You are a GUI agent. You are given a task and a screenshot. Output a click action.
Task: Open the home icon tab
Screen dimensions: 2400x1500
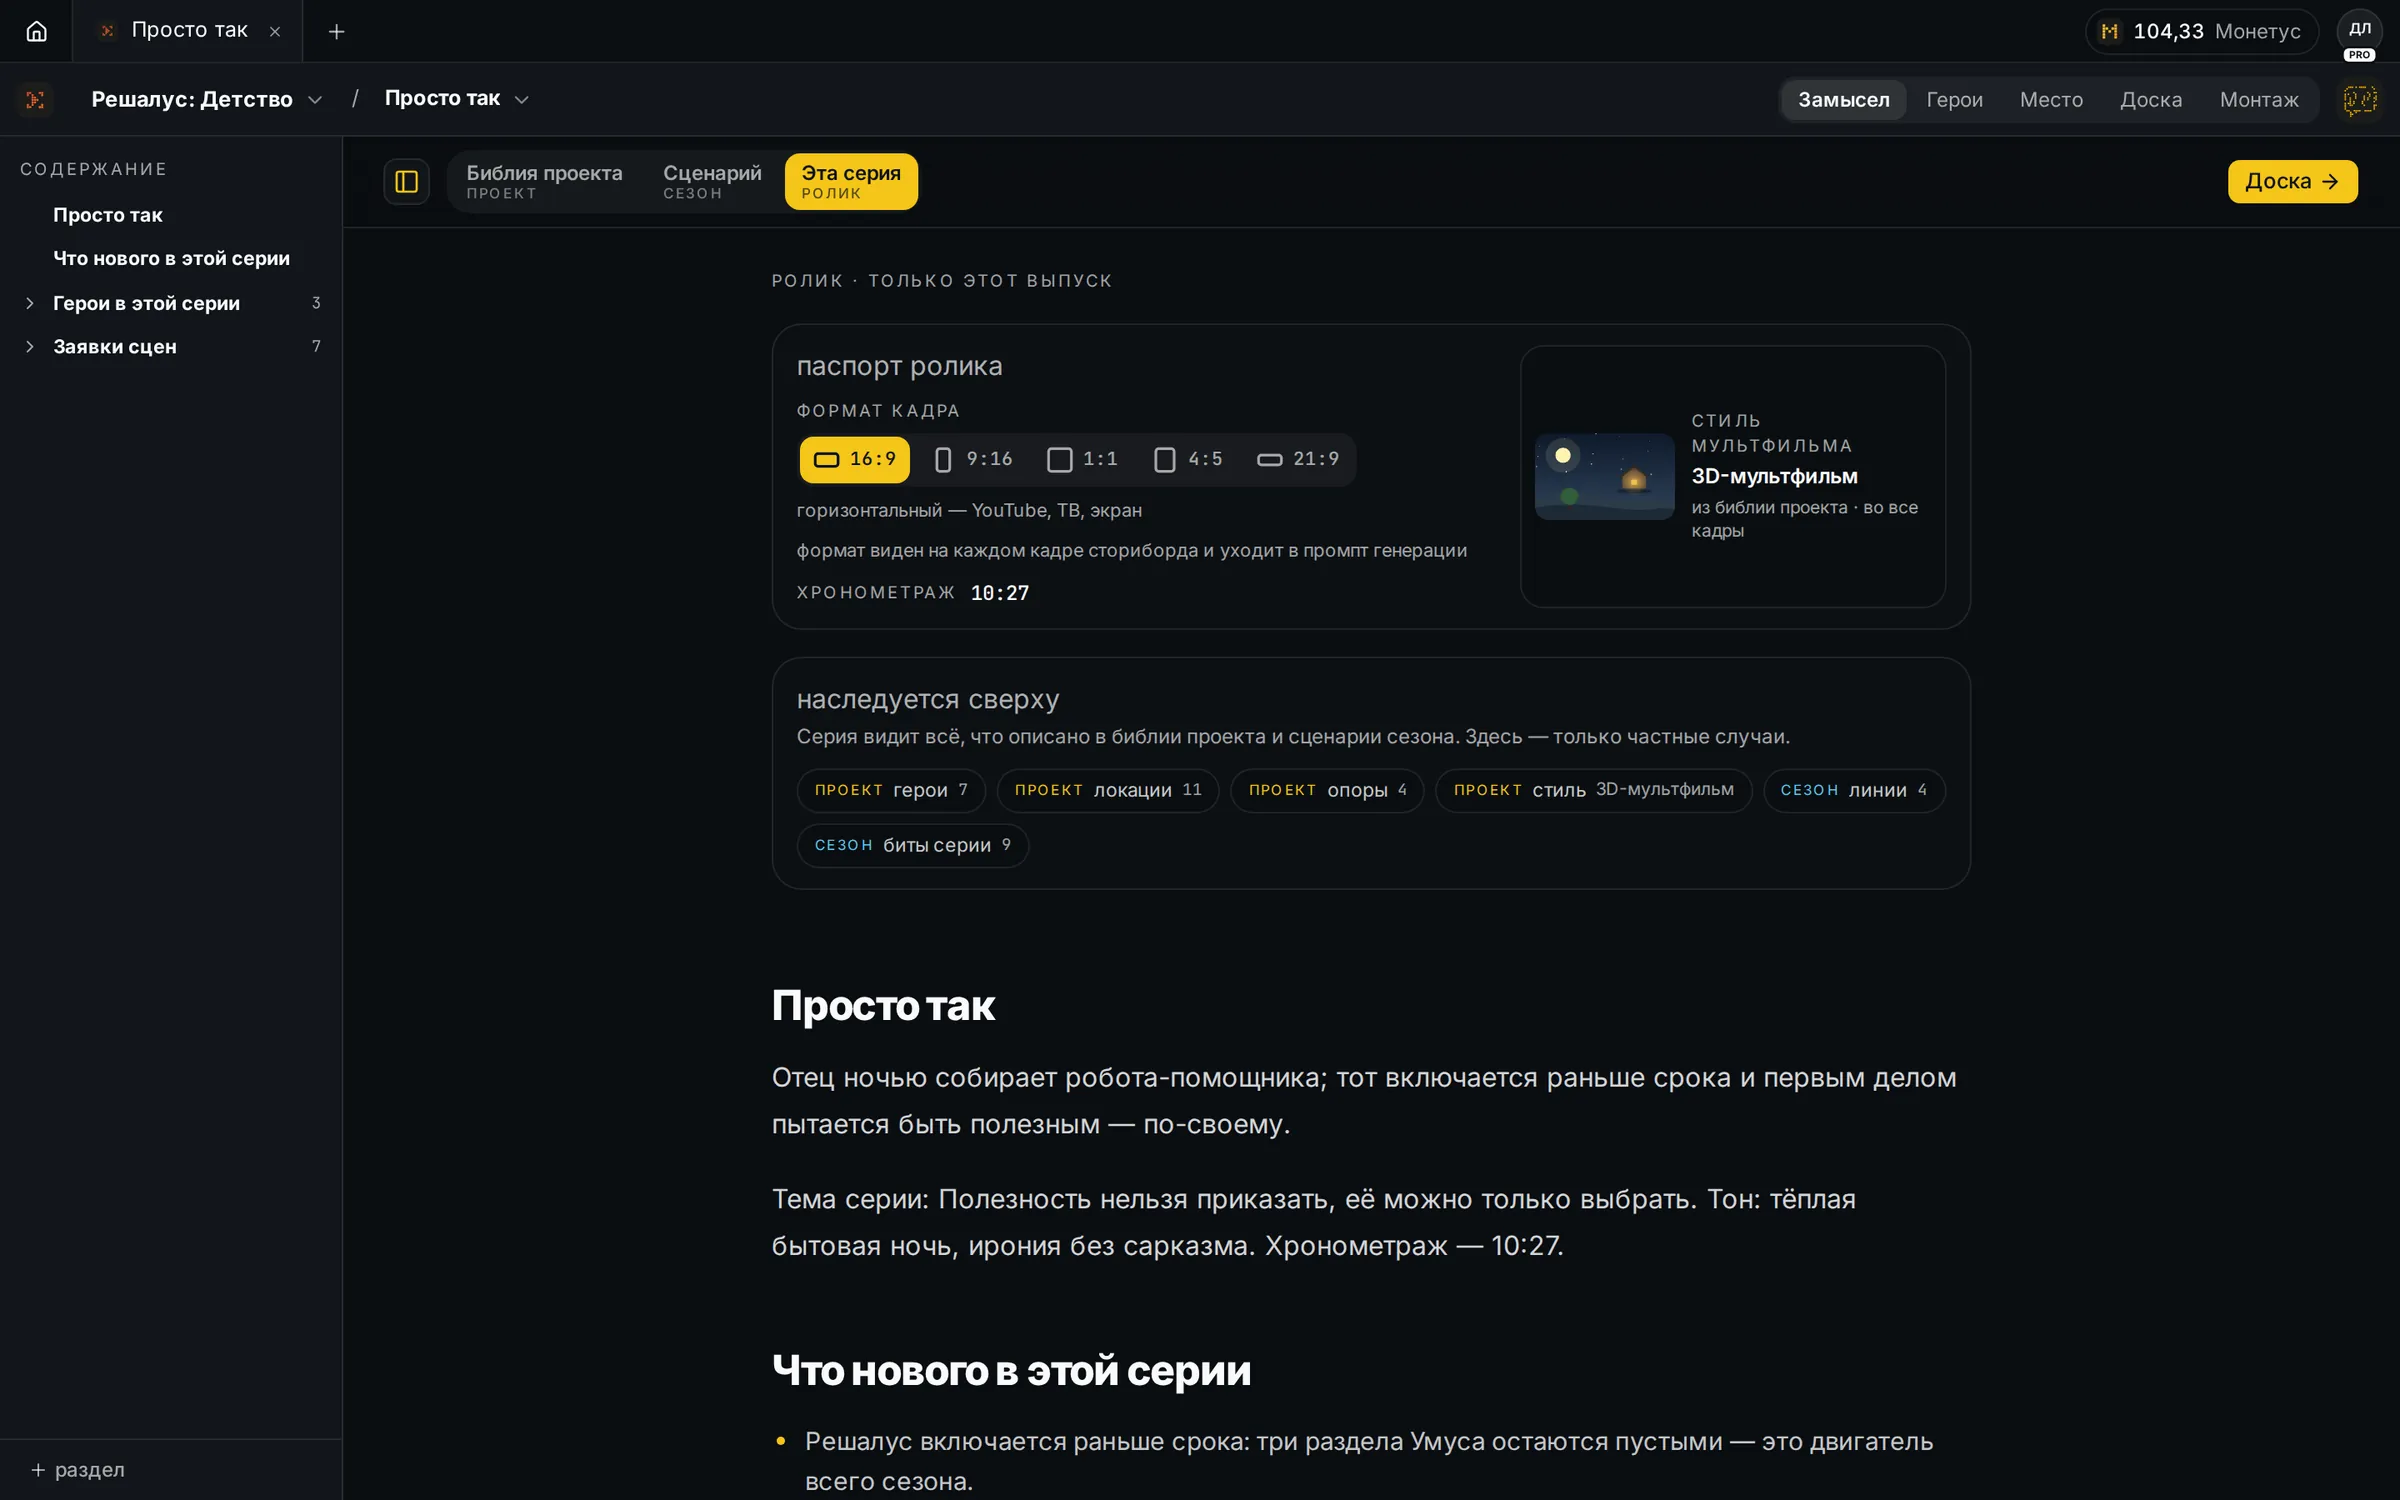click(x=36, y=31)
